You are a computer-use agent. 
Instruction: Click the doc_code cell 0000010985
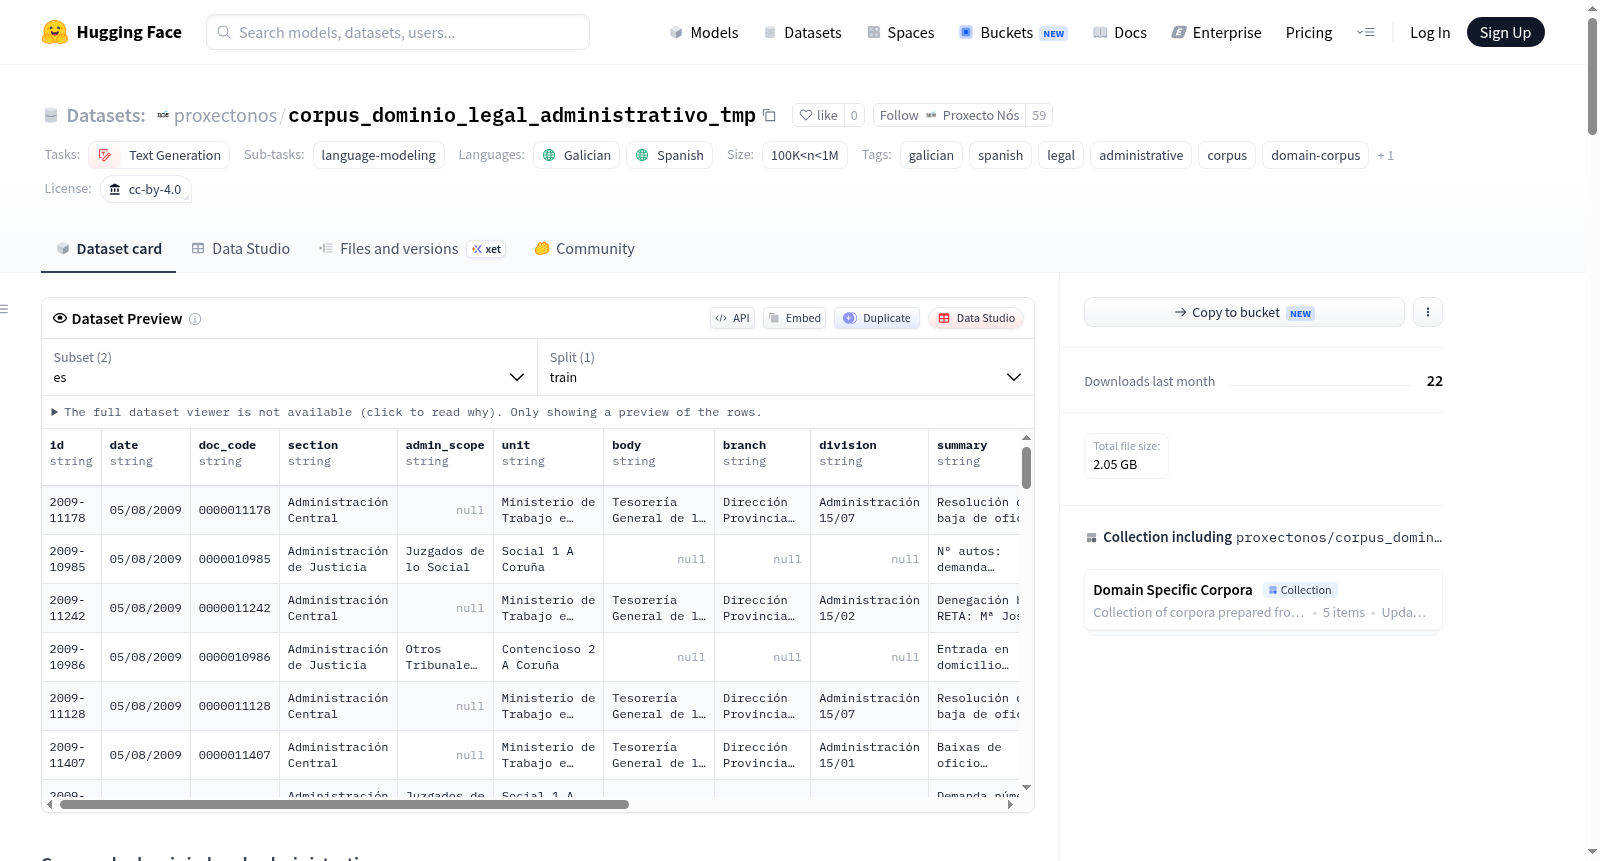(x=234, y=559)
